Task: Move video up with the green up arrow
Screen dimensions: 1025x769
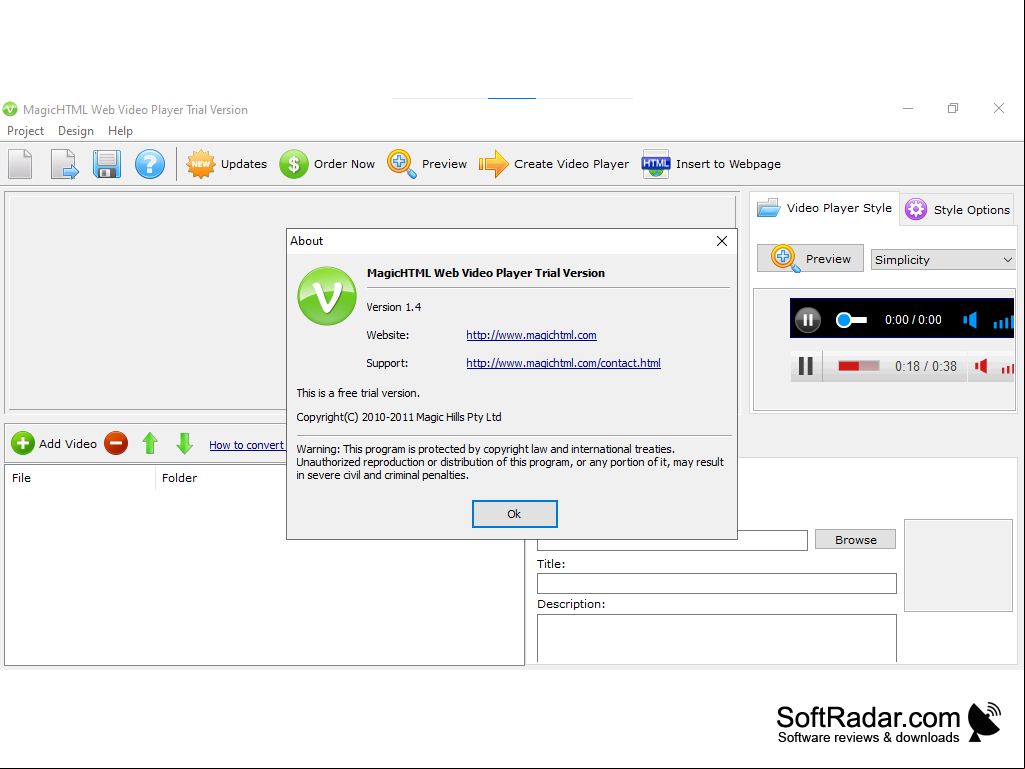Action: [150, 443]
